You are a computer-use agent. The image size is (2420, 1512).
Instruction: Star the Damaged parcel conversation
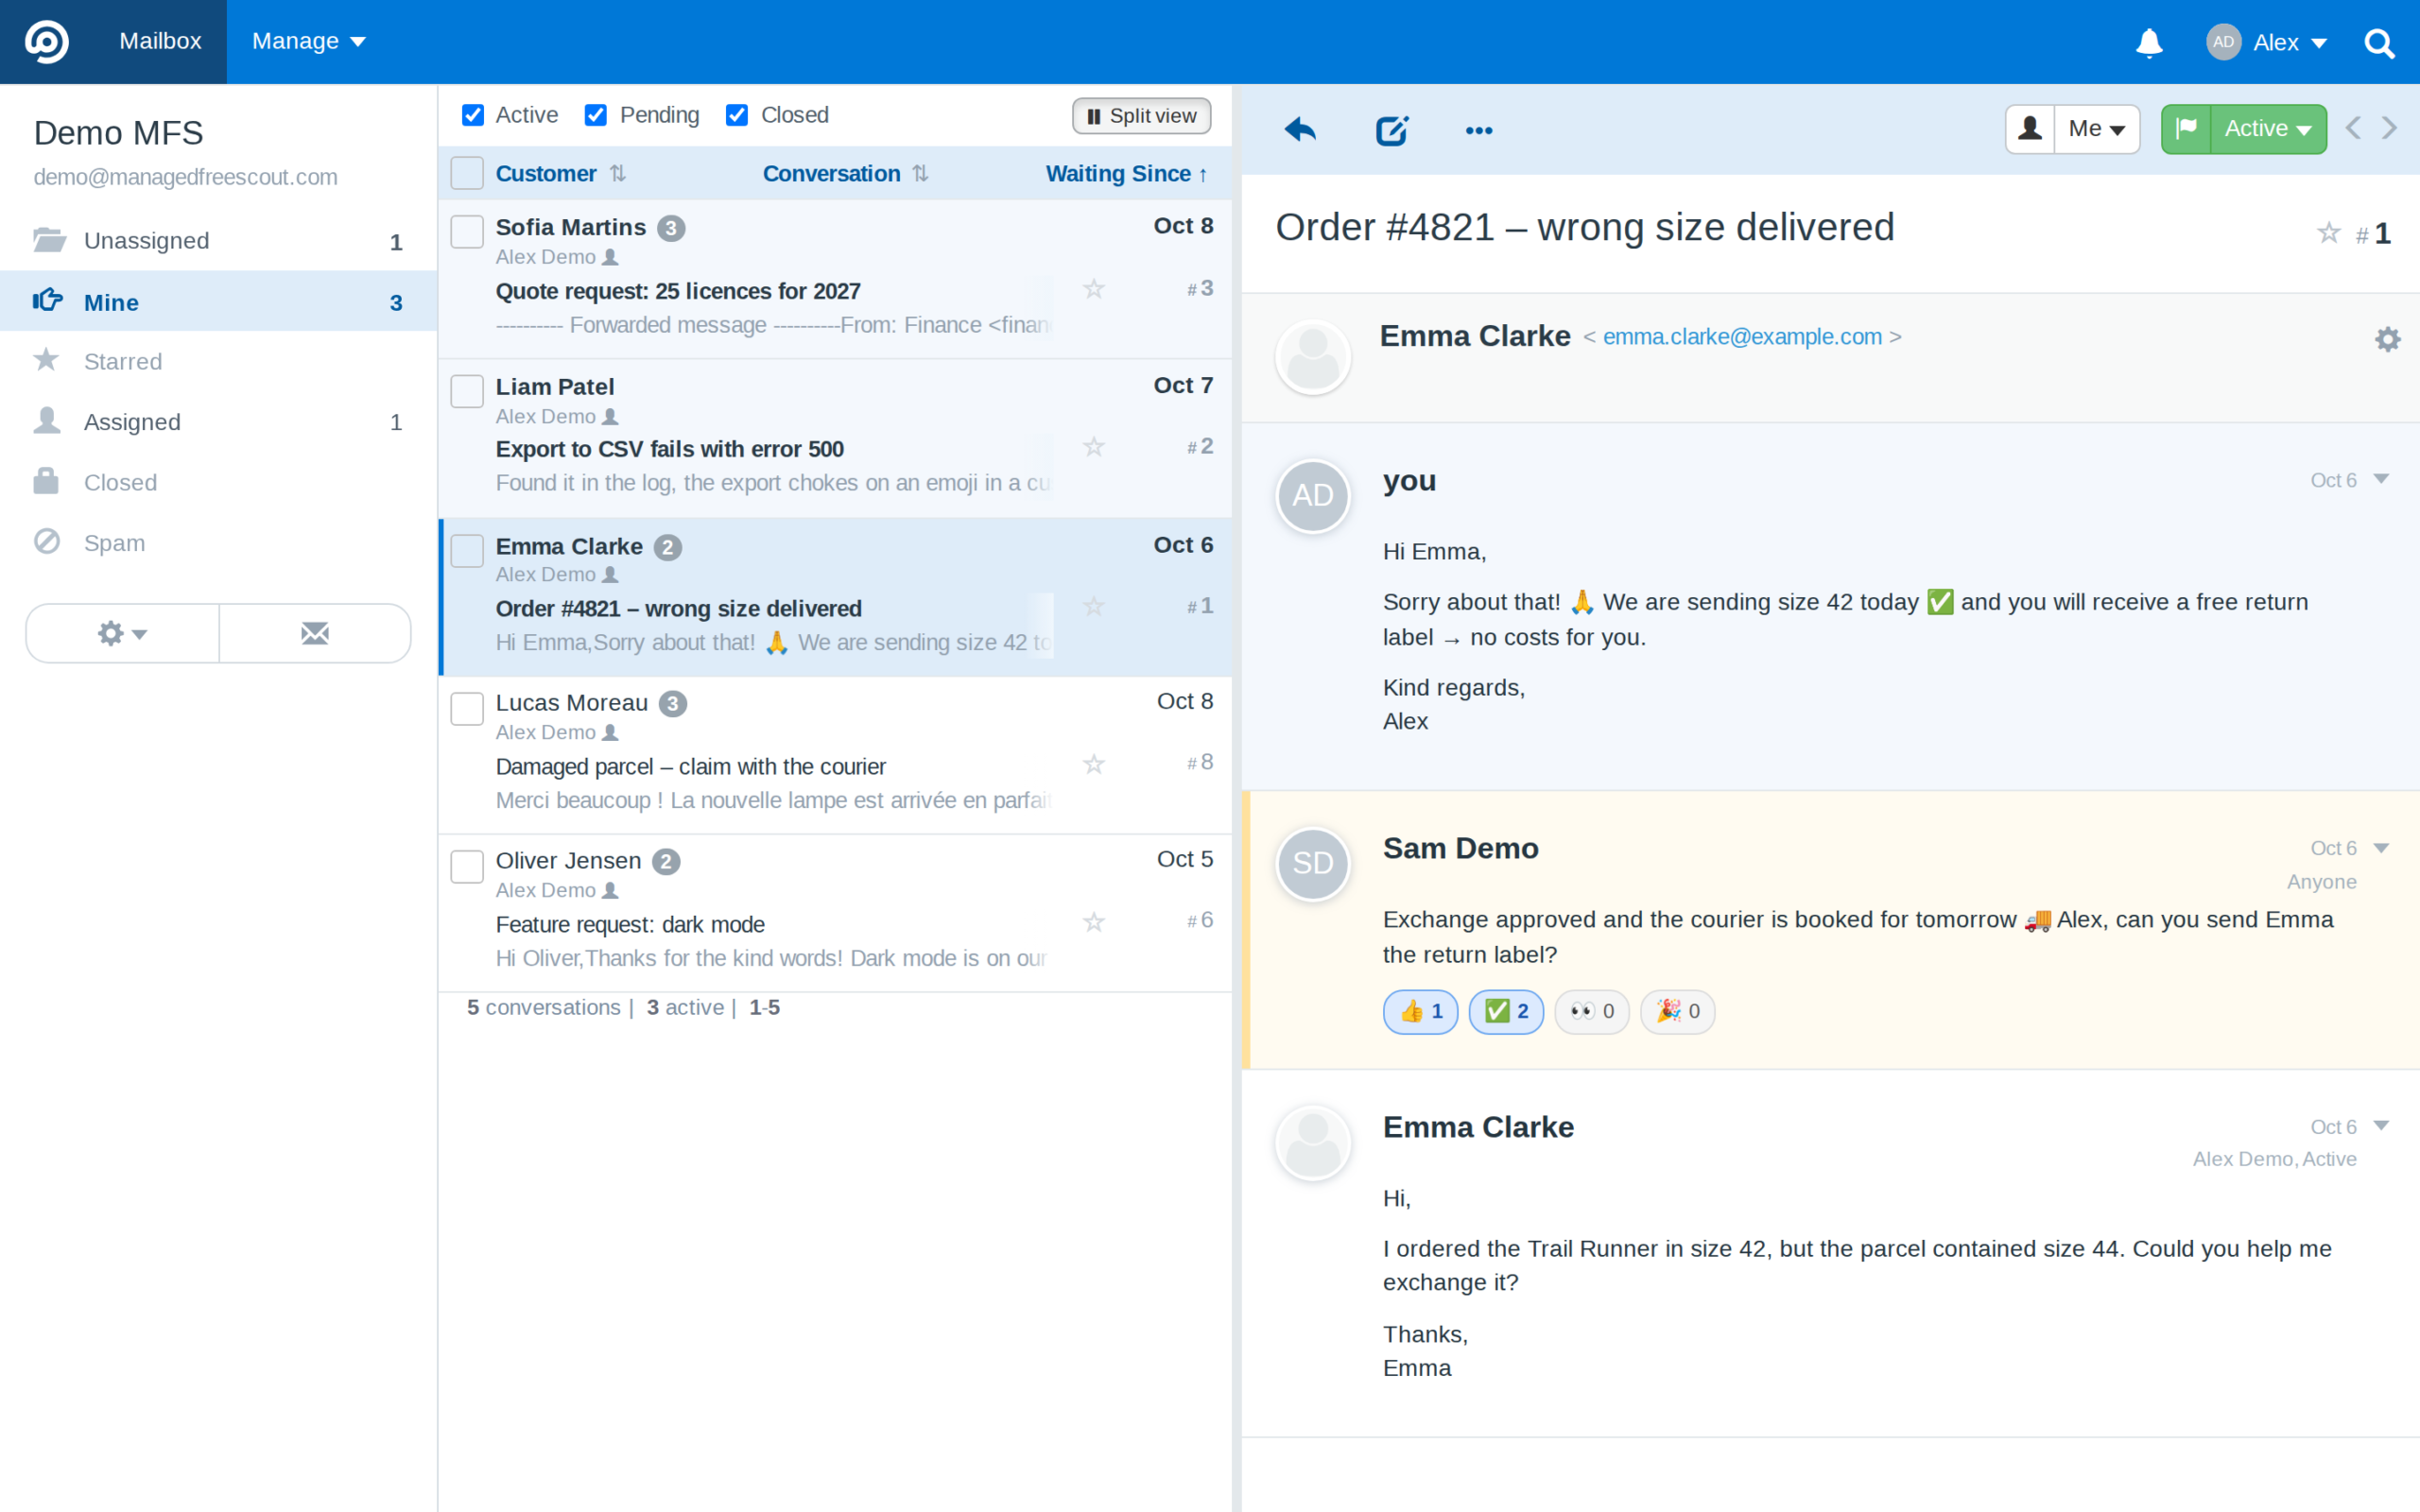point(1094,764)
